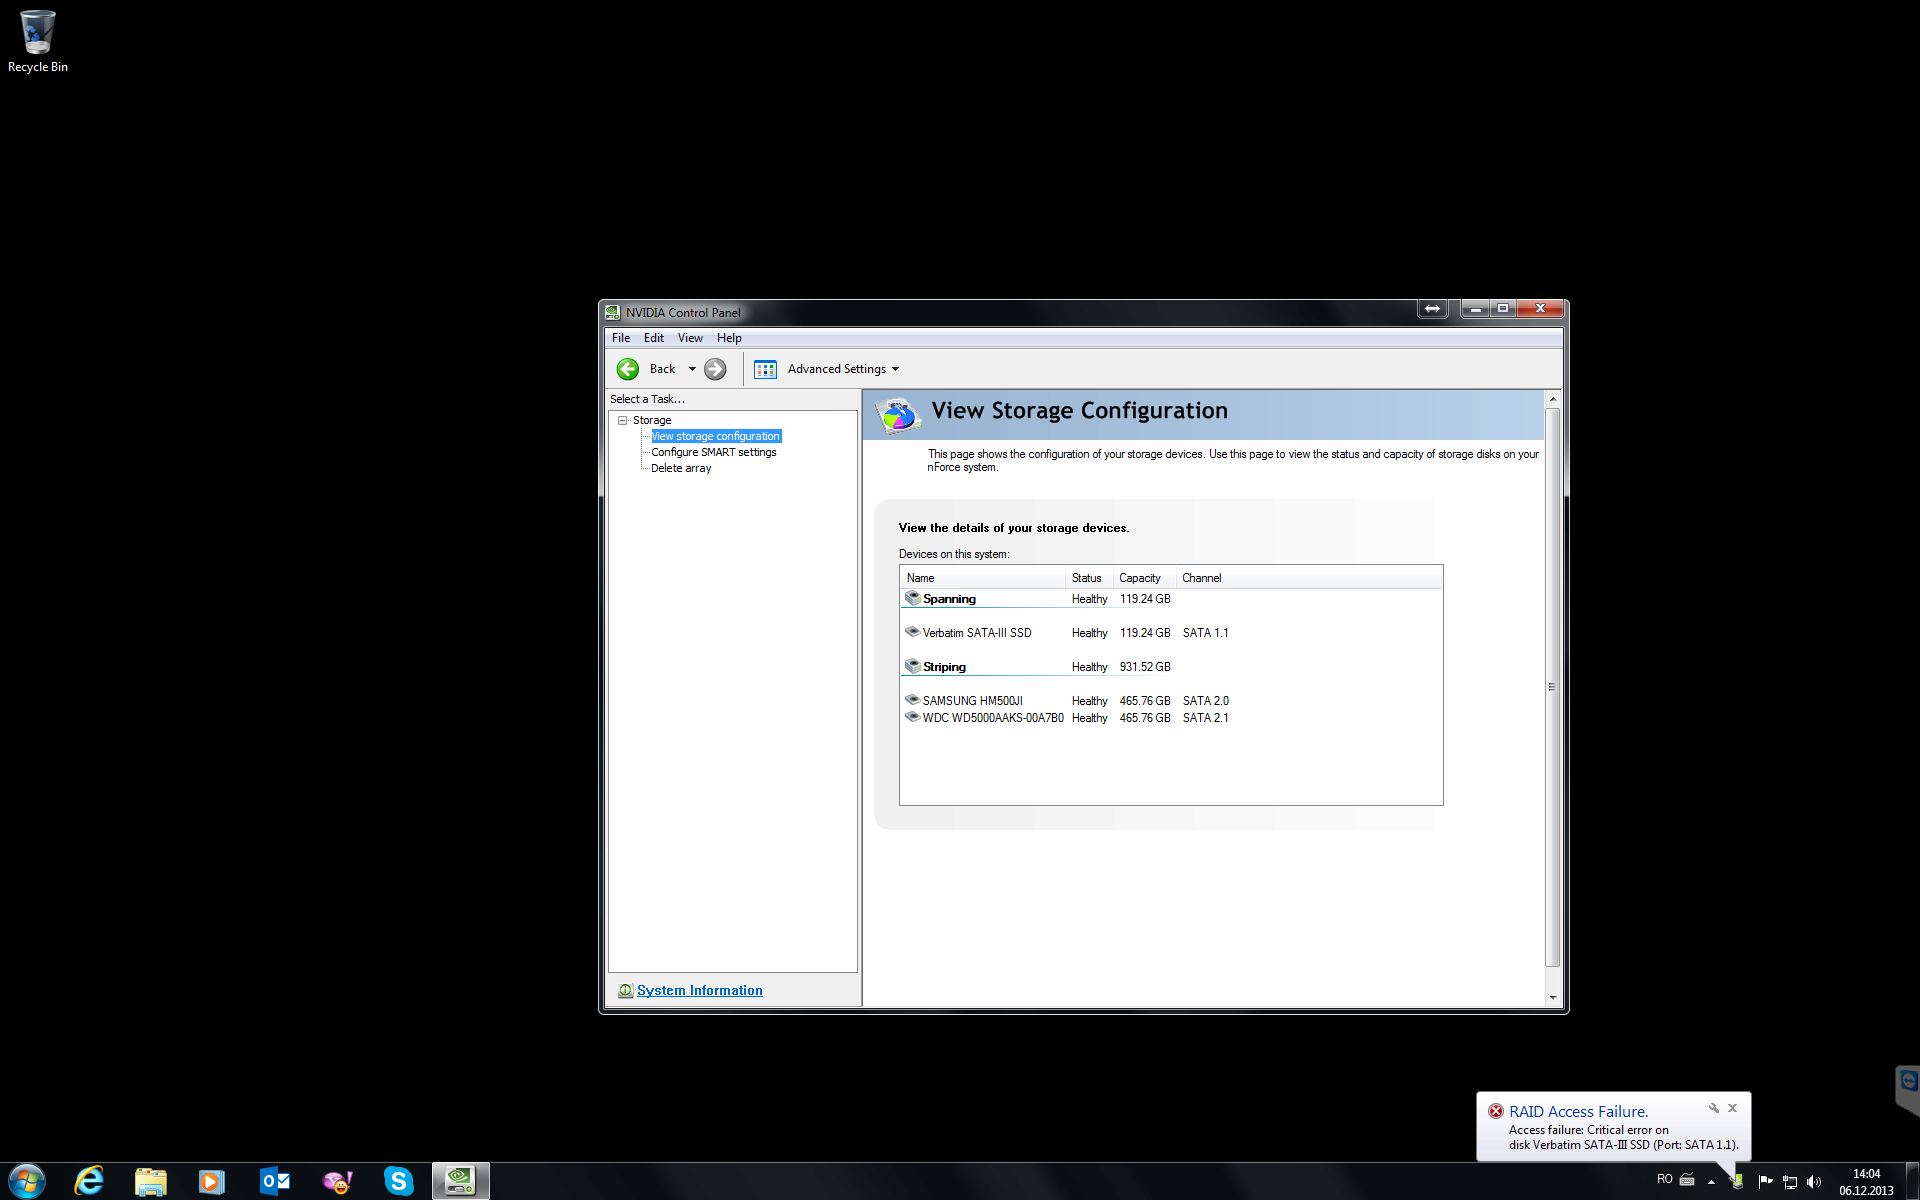Click the Show desktop button
Image resolution: width=1920 pixels, height=1200 pixels.
tap(1912, 1181)
